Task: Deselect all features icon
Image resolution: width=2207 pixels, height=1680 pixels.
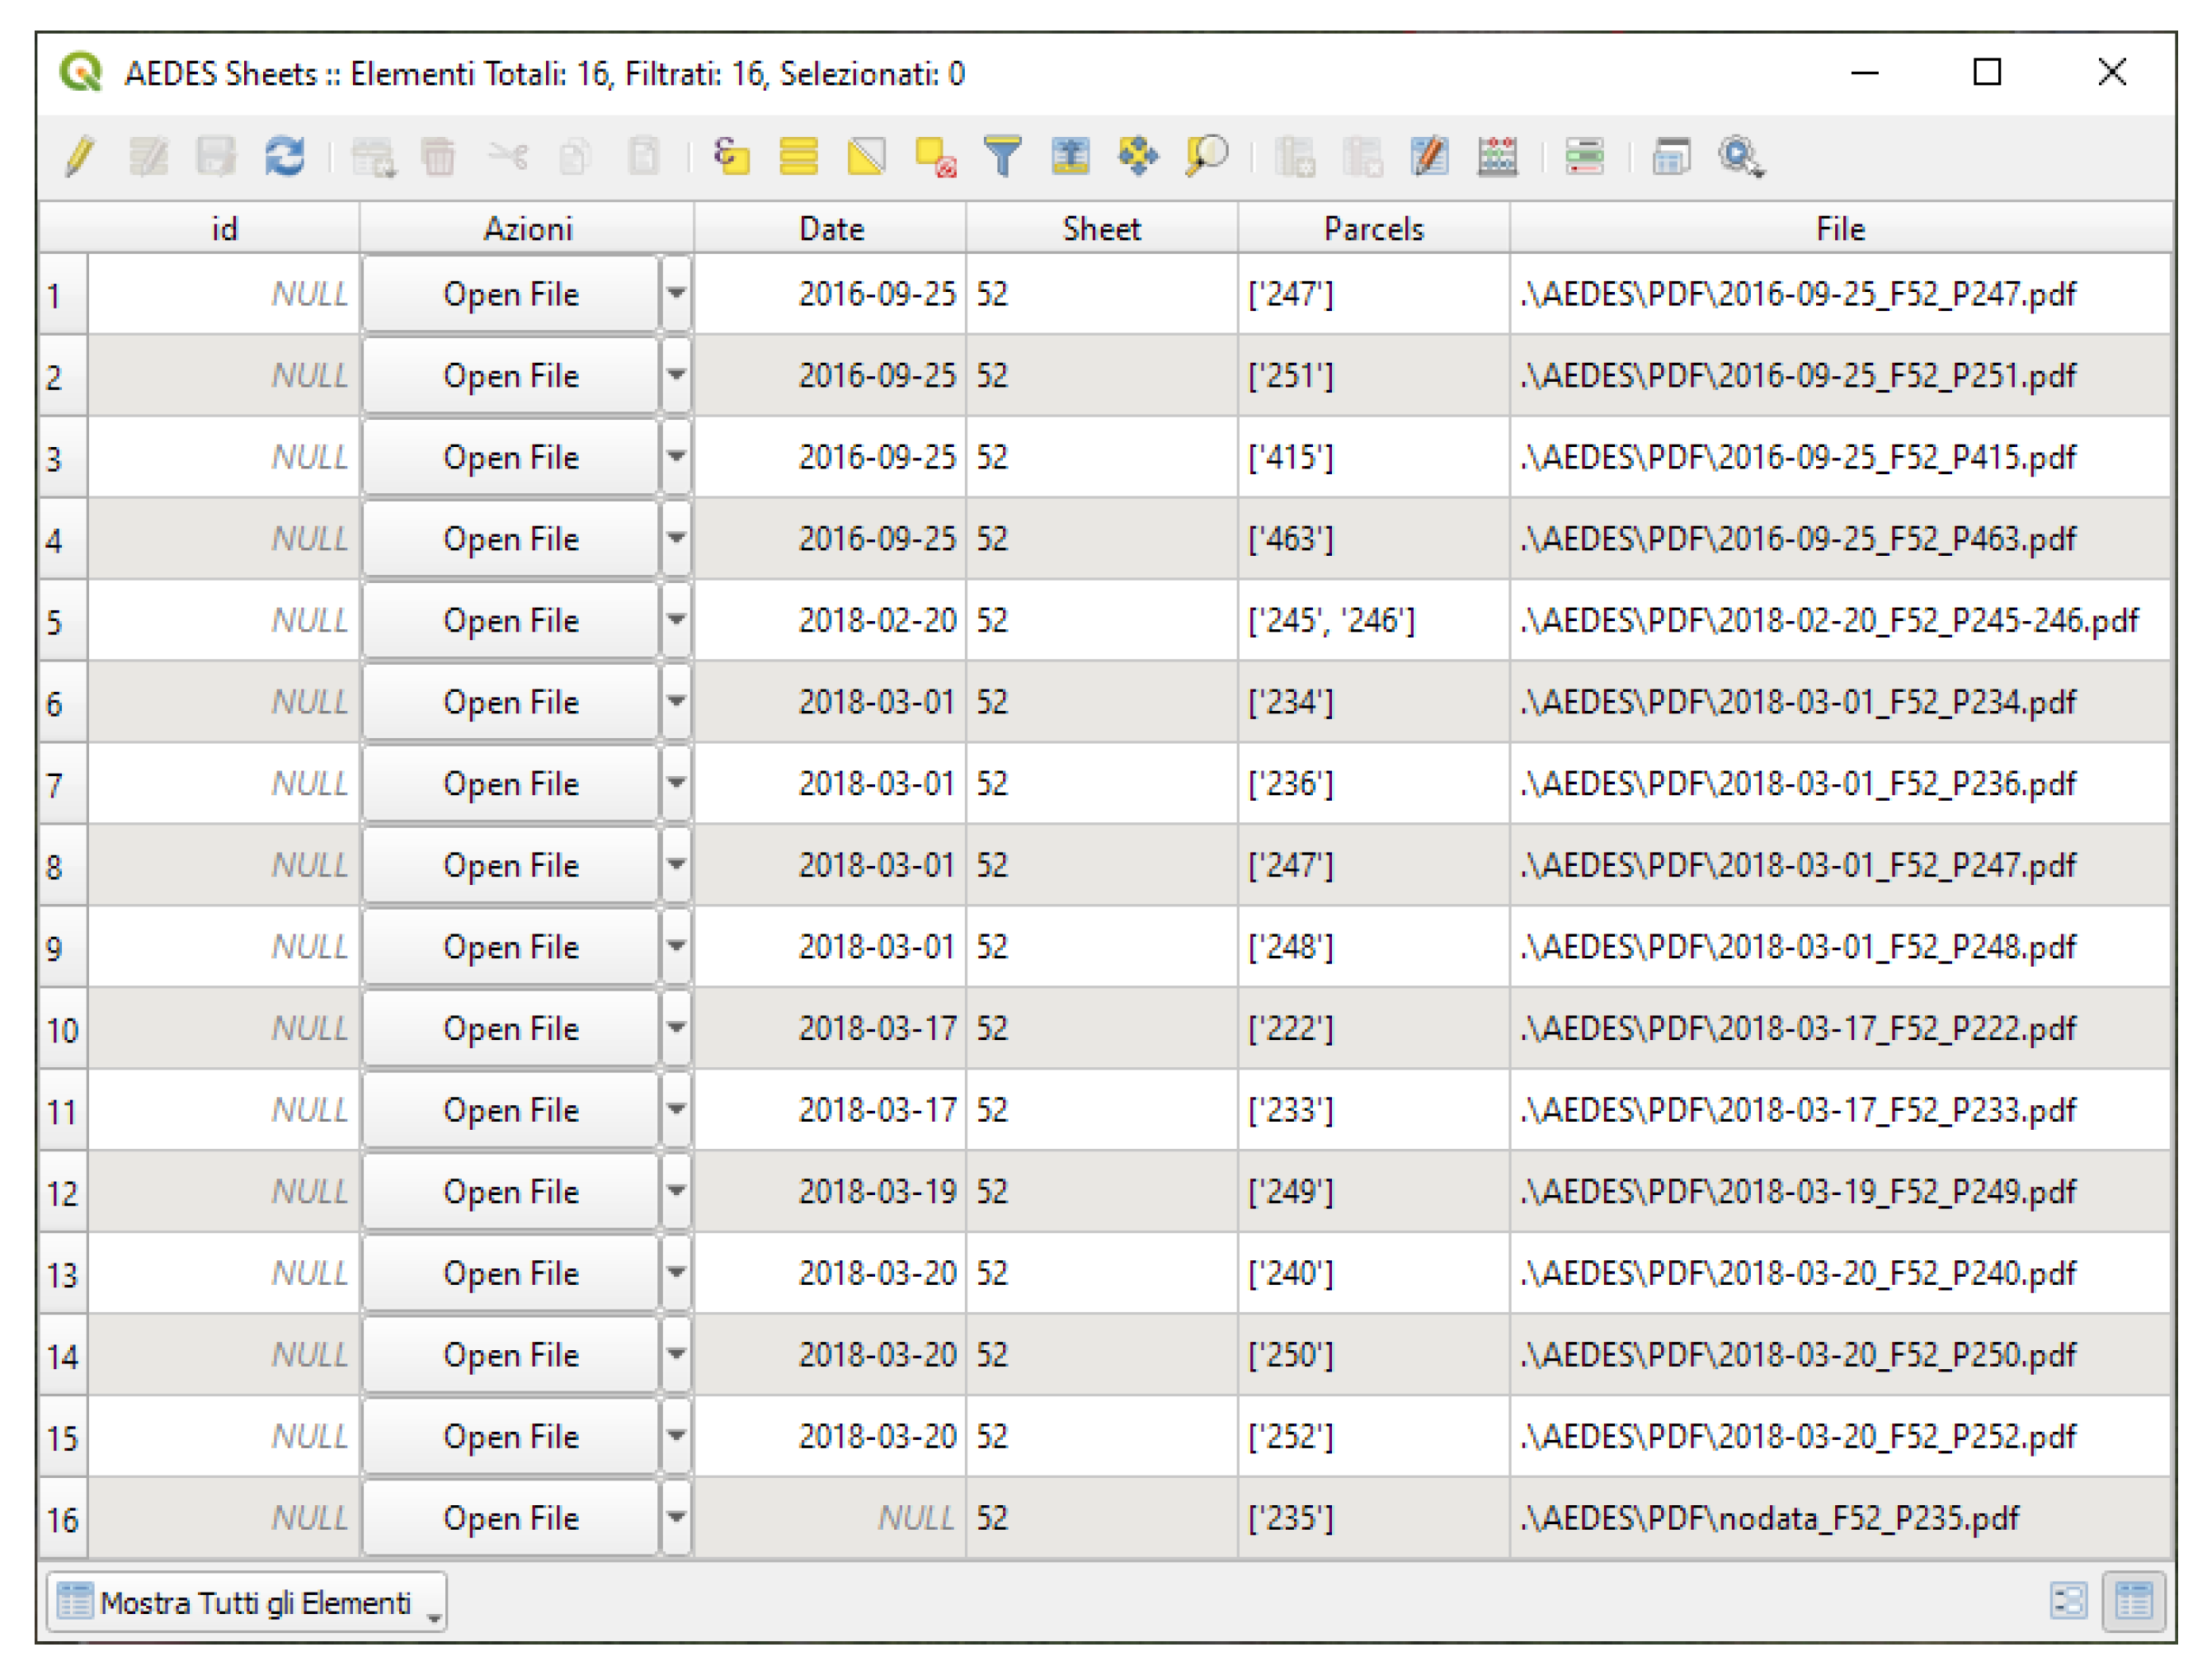Action: click(935, 157)
